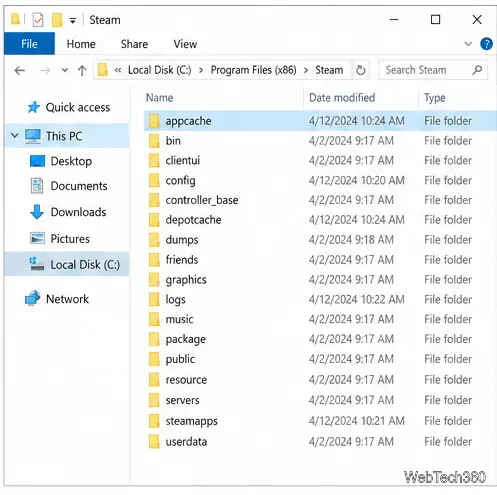
Task: Click the address bar folder icon
Action: (103, 70)
